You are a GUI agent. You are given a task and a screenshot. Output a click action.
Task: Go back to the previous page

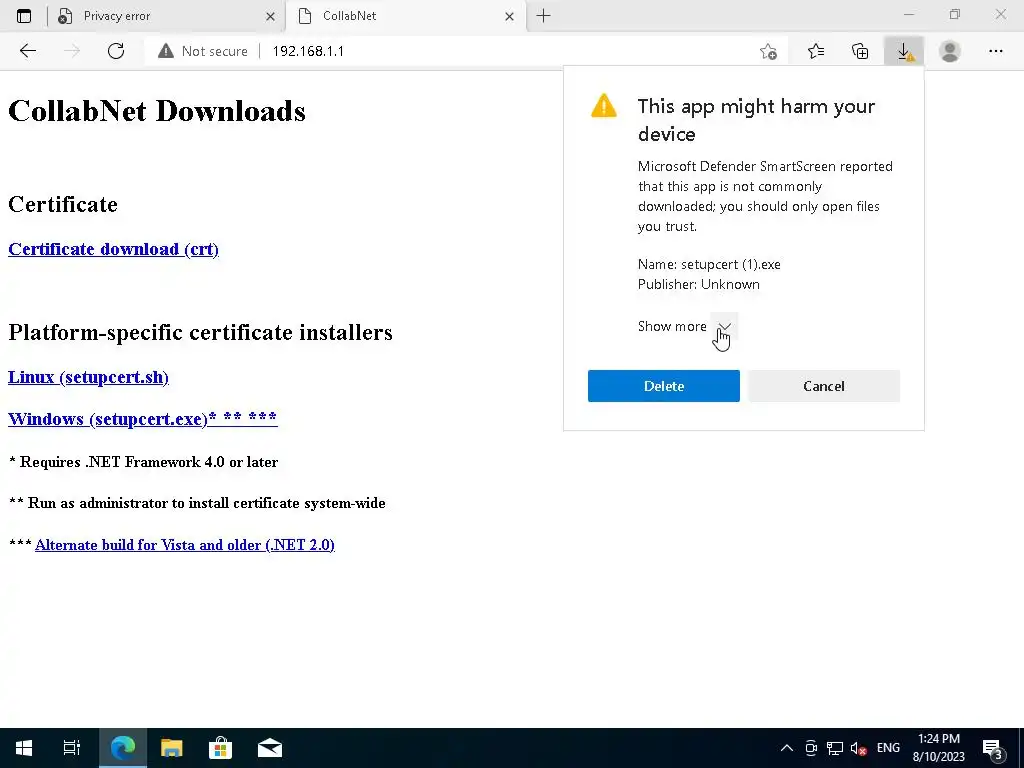27,51
